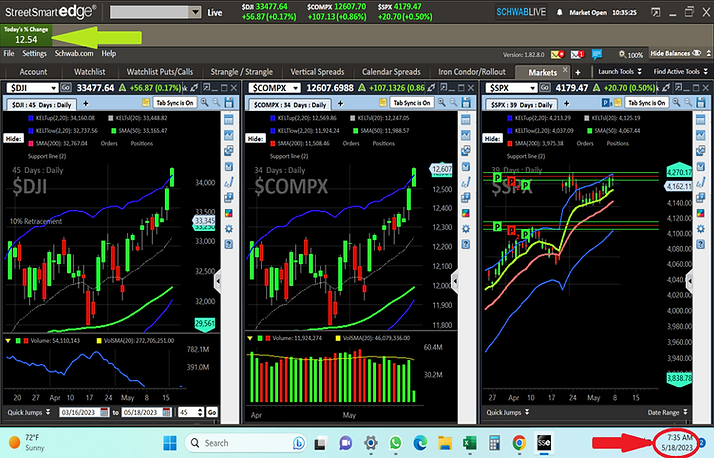Click the zoom-out magnifier in the $DJI chart
Image resolution: width=714 pixels, height=458 pixels.
click(x=216, y=103)
